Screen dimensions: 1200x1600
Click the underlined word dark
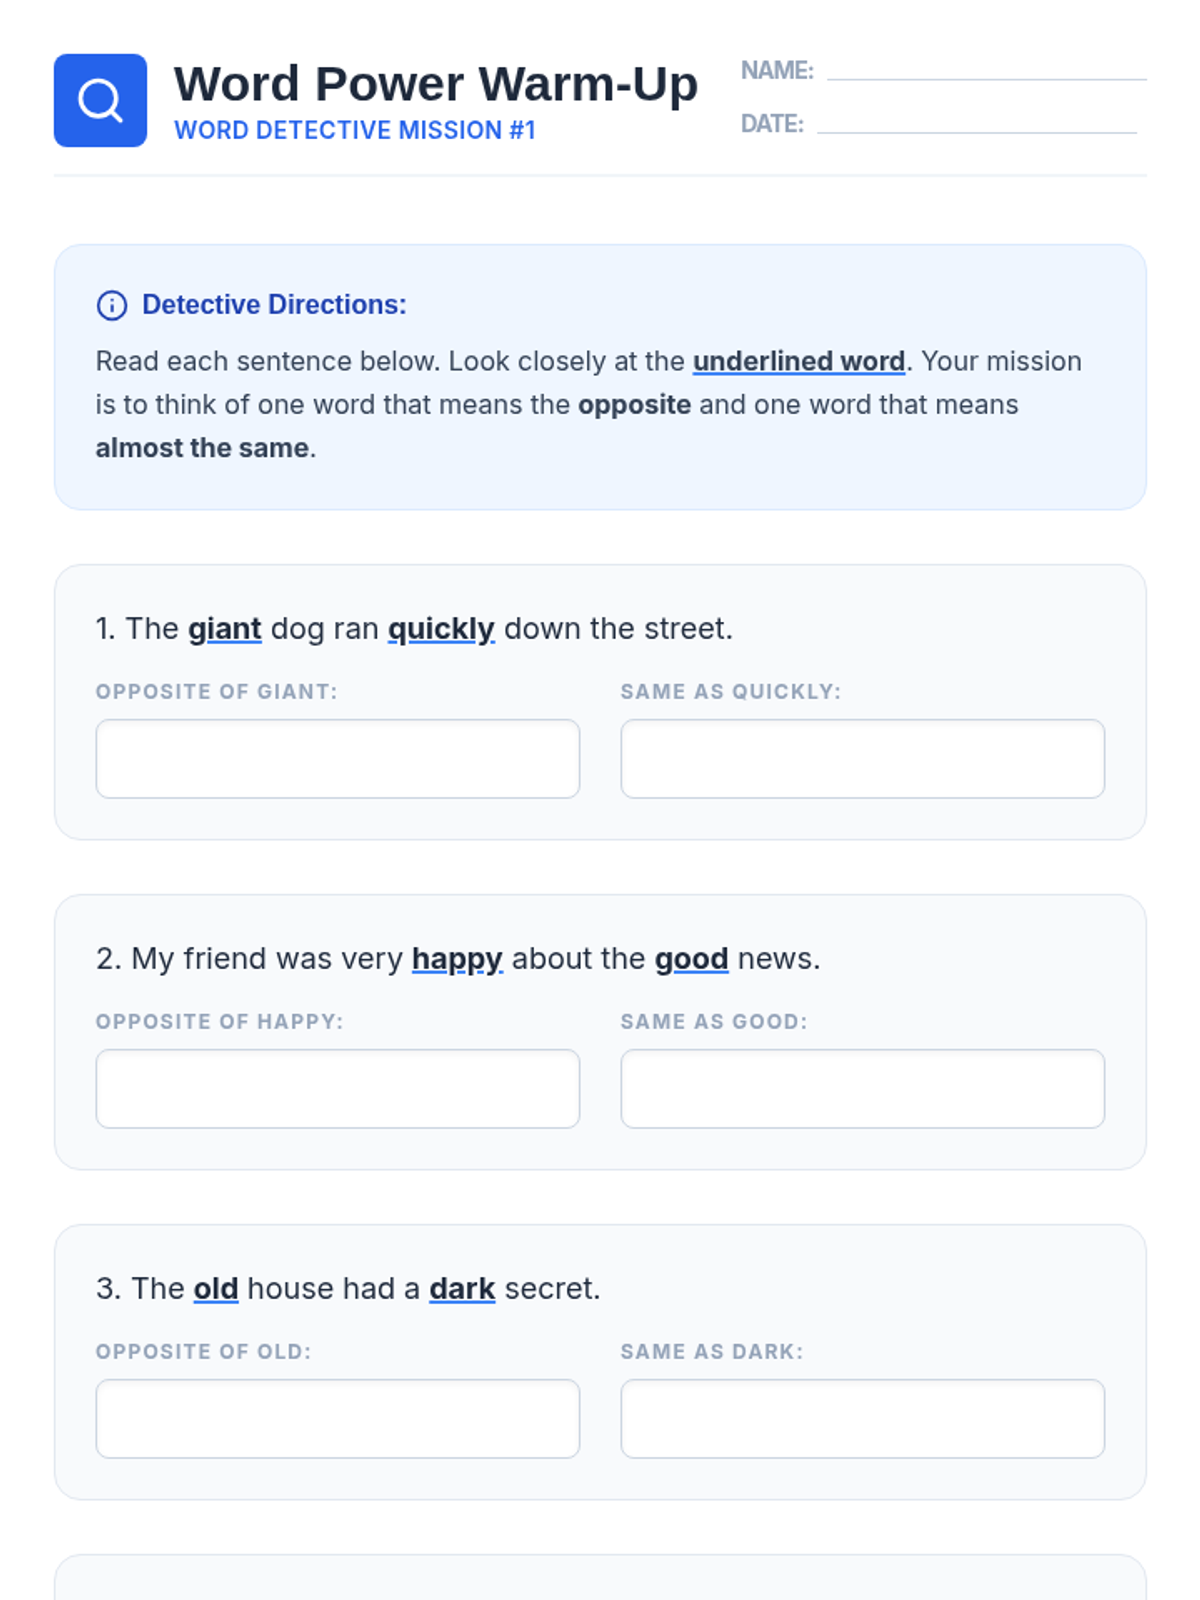click(x=462, y=1289)
